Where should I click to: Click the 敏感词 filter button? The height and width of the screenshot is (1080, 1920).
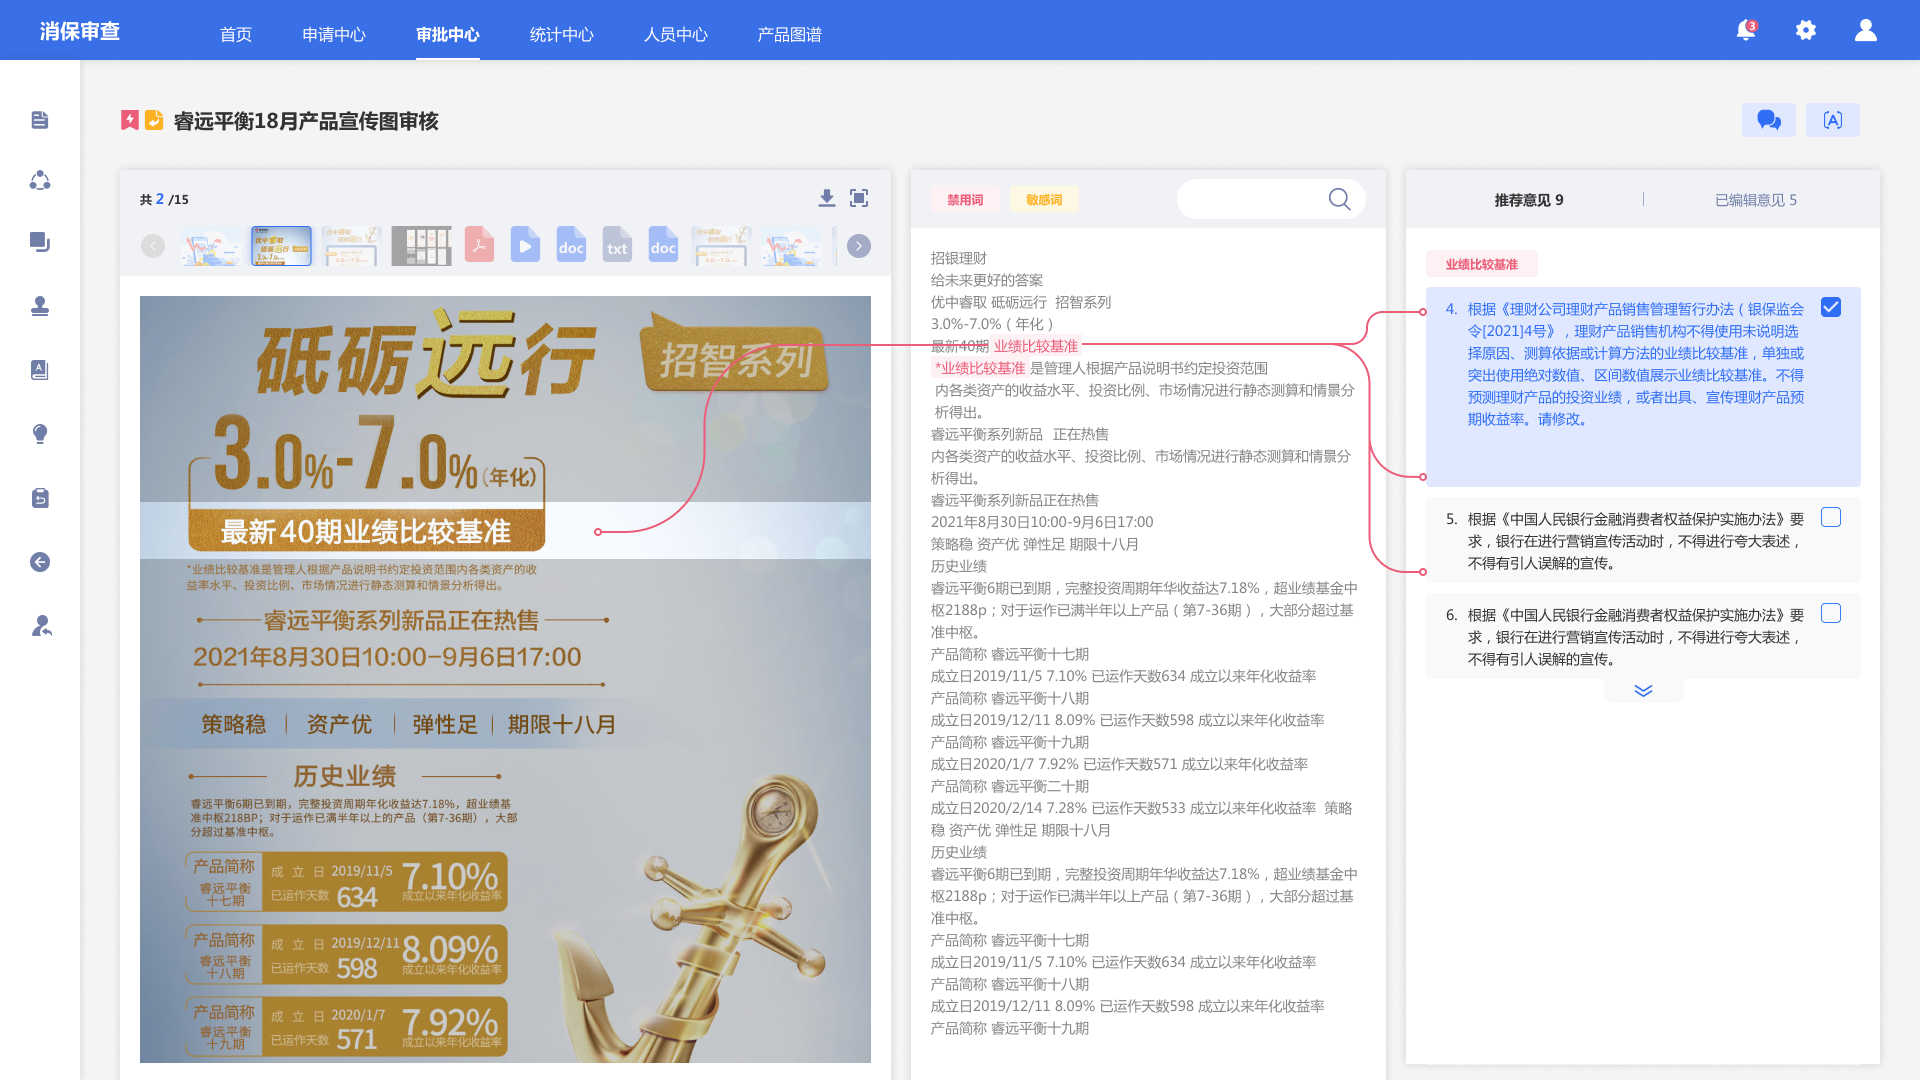(x=1044, y=200)
